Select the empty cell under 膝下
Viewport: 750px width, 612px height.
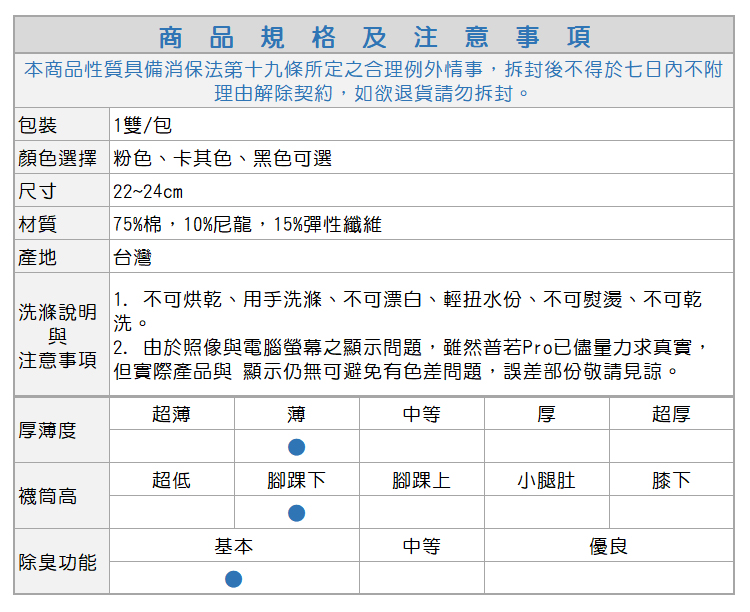click(671, 513)
